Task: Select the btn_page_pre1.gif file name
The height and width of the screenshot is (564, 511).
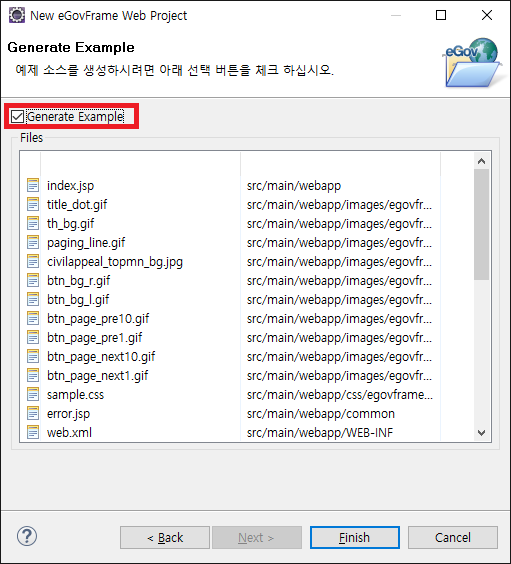Action: [94, 338]
